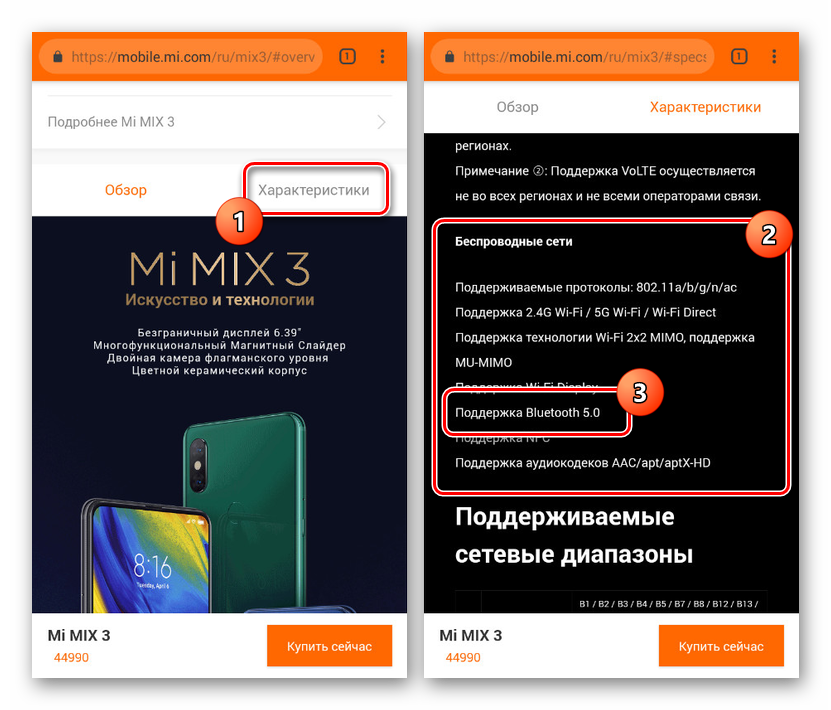Select Характеристики tab on right screen
The height and width of the screenshot is (710, 831).
point(705,107)
